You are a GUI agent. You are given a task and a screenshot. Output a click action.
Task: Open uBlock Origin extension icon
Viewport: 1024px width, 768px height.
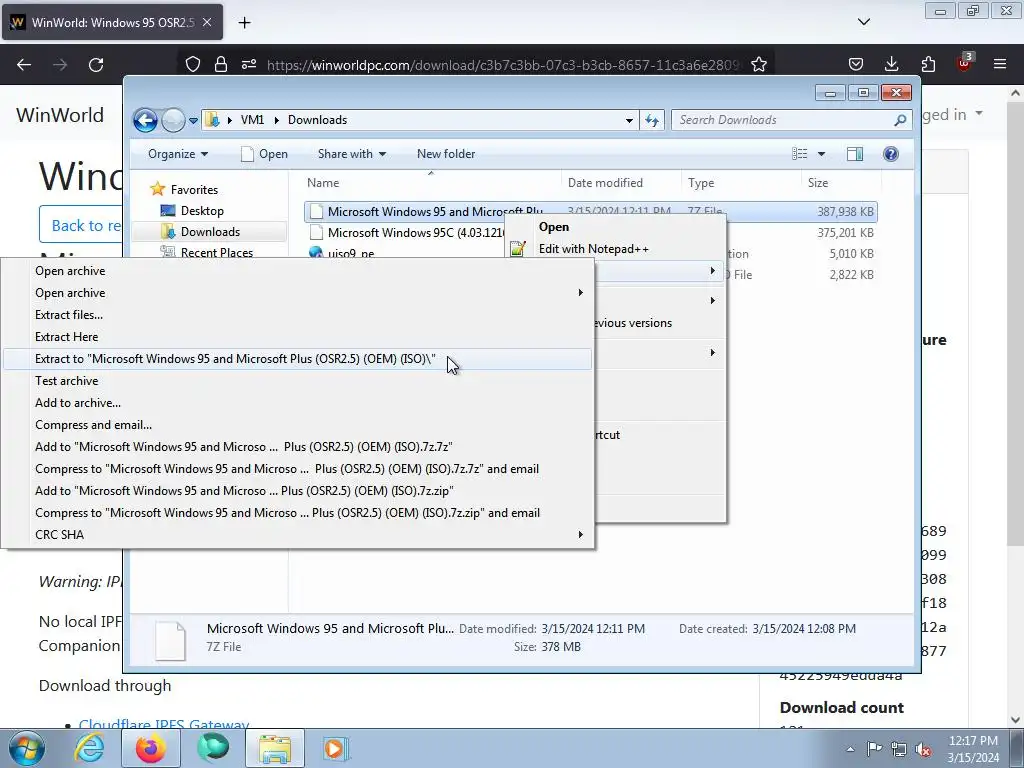tap(965, 63)
